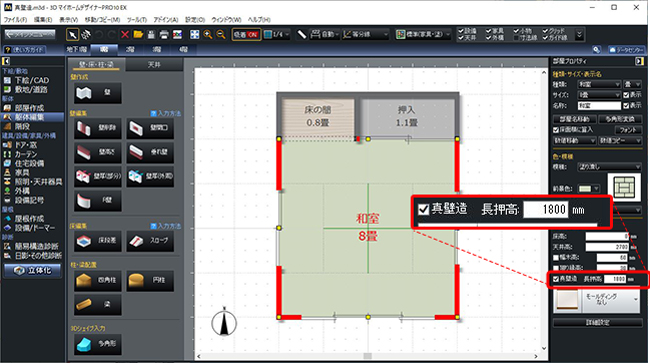Toggle the 真壁造 checkbox
This screenshot has width=650, height=363.
tap(556, 279)
